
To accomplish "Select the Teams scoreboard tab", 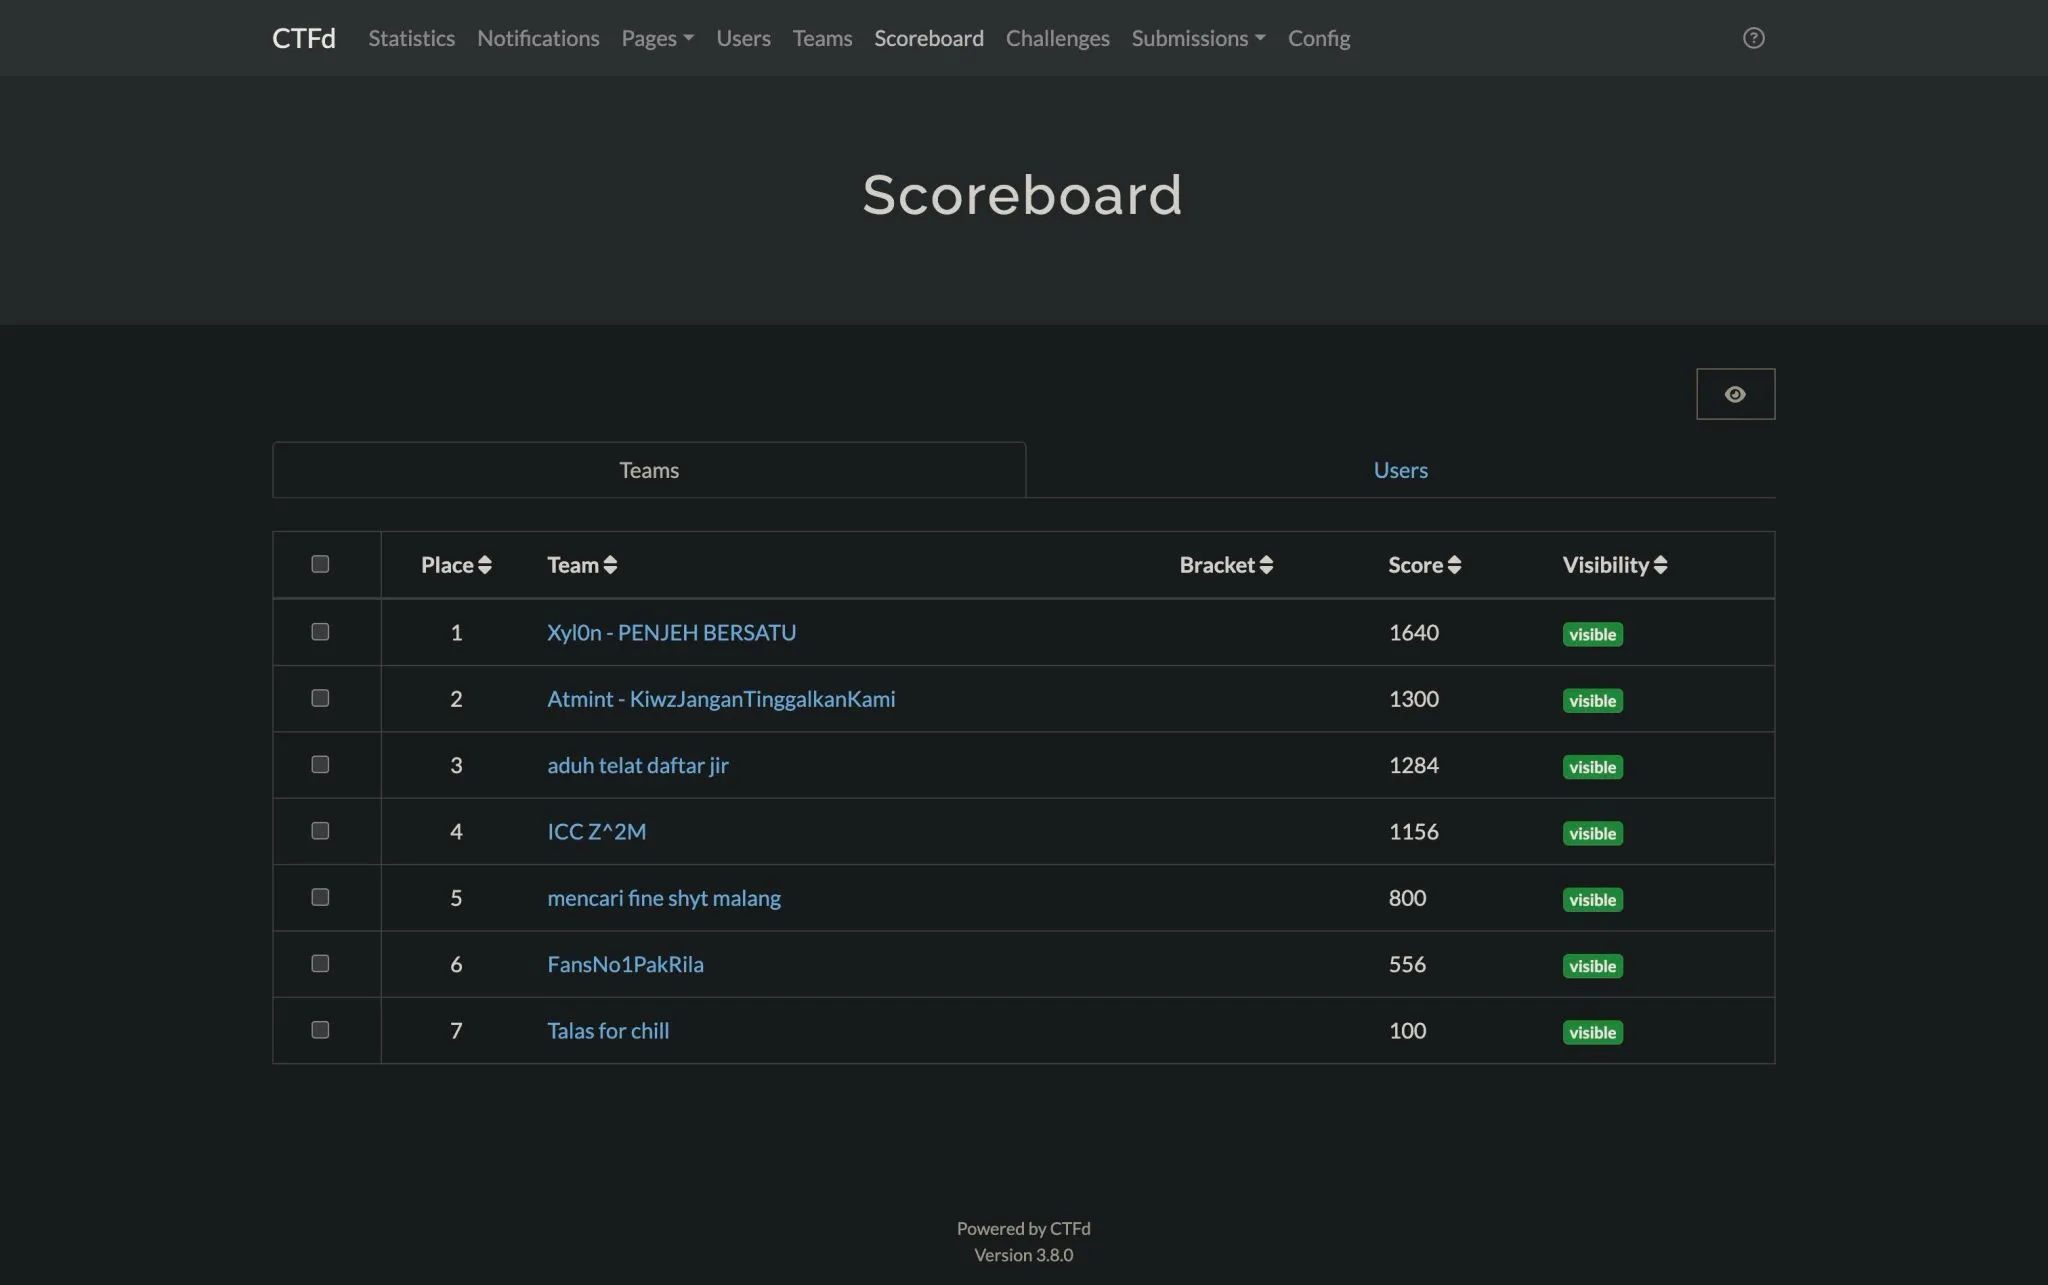I will (648, 469).
